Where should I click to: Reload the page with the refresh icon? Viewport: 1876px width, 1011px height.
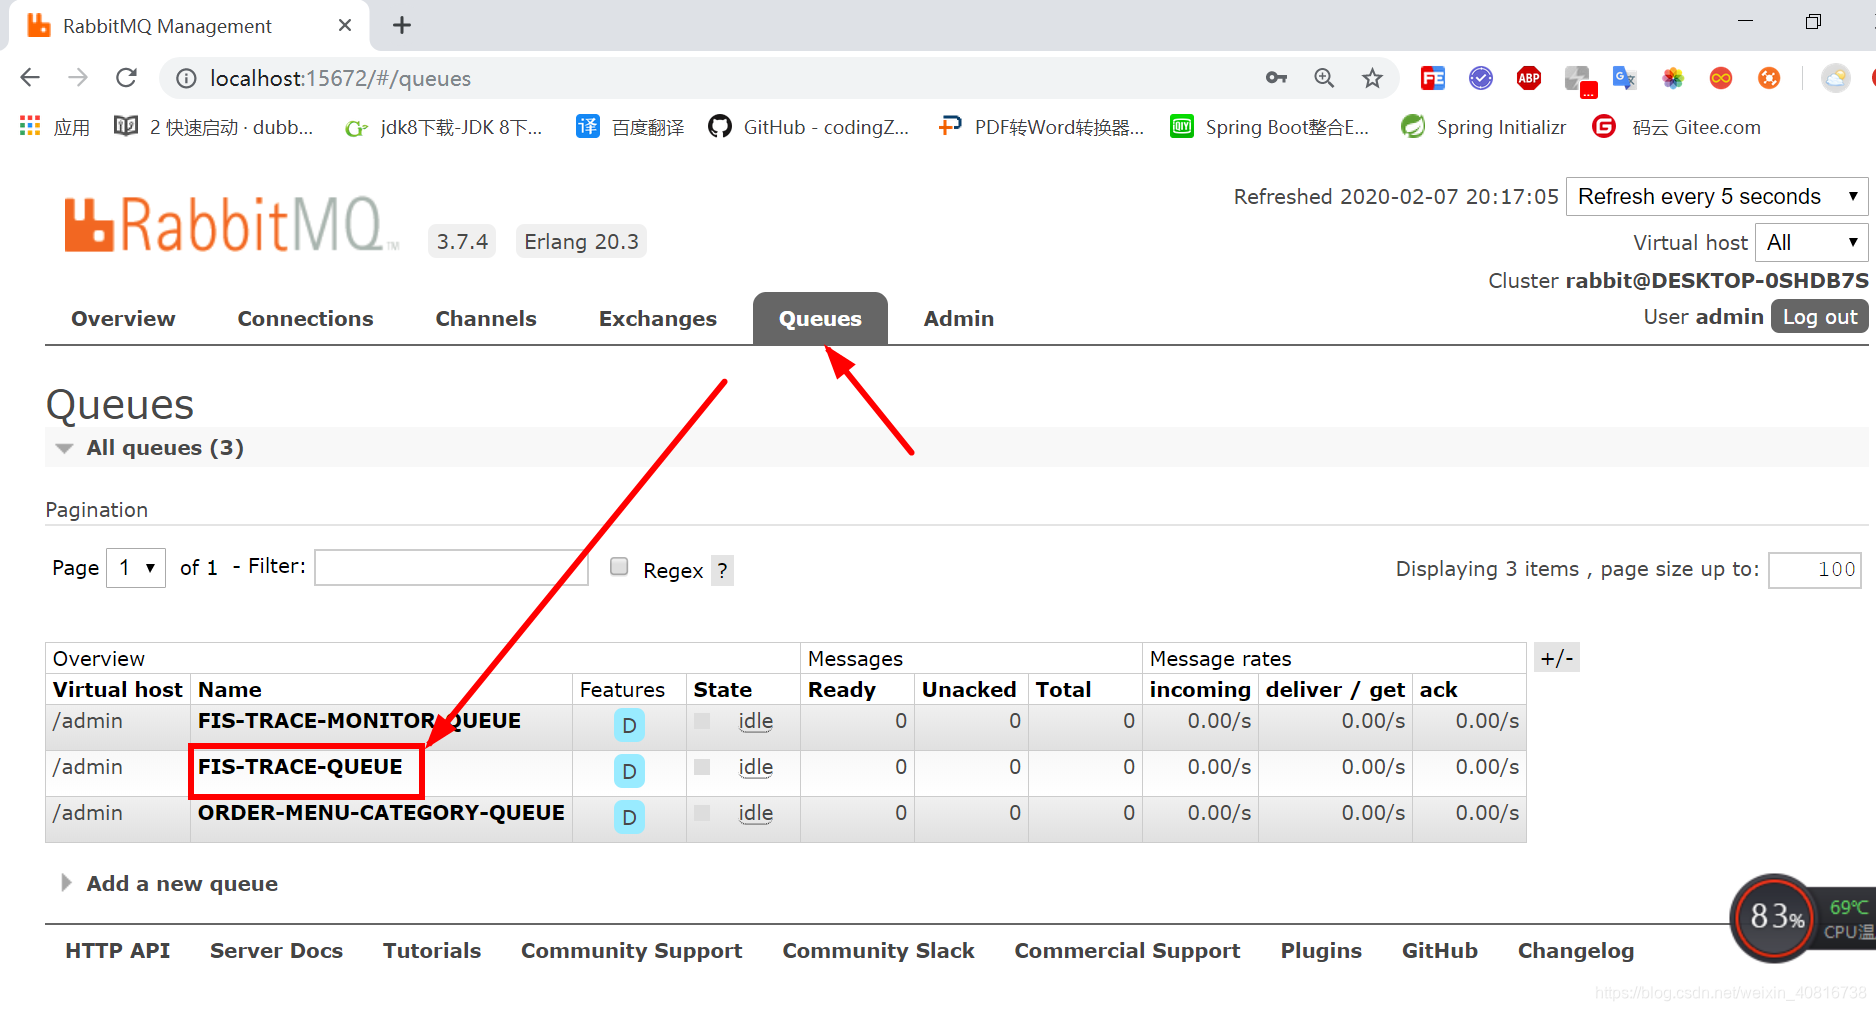[x=126, y=78]
